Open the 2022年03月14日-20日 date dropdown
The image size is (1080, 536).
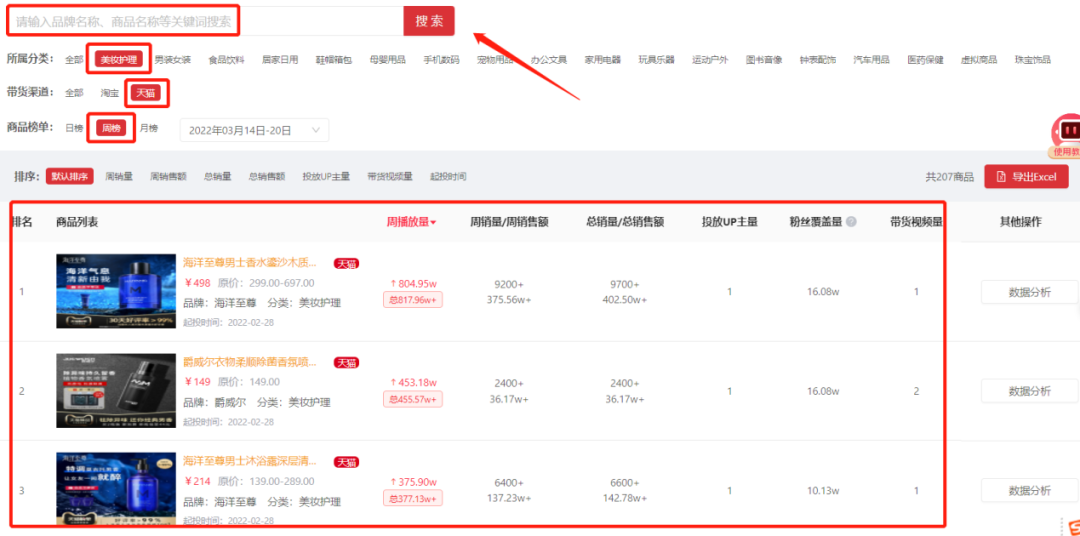[x=254, y=130]
